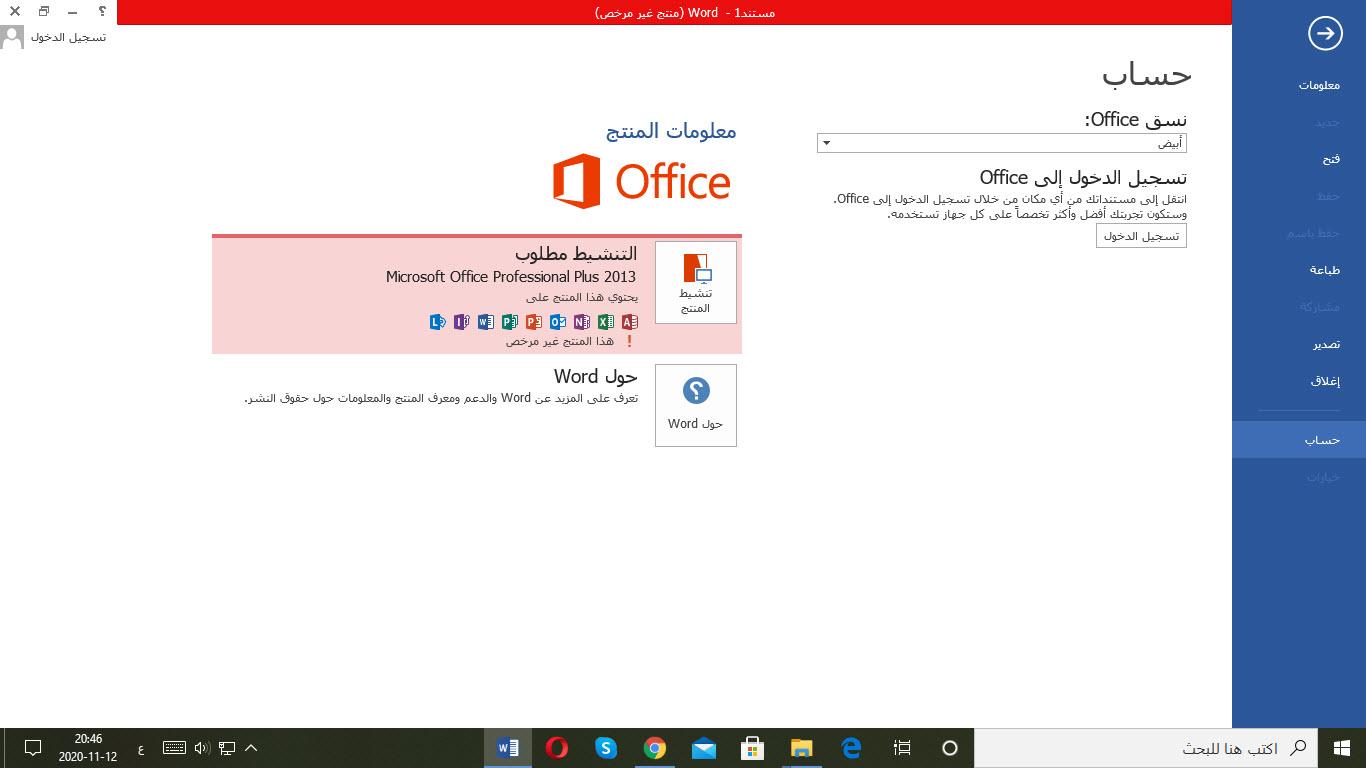Viewport: 1366px width, 768px height.
Task: Click the Microsoft Office Professional Plus 2013 text
Action: (x=511, y=277)
